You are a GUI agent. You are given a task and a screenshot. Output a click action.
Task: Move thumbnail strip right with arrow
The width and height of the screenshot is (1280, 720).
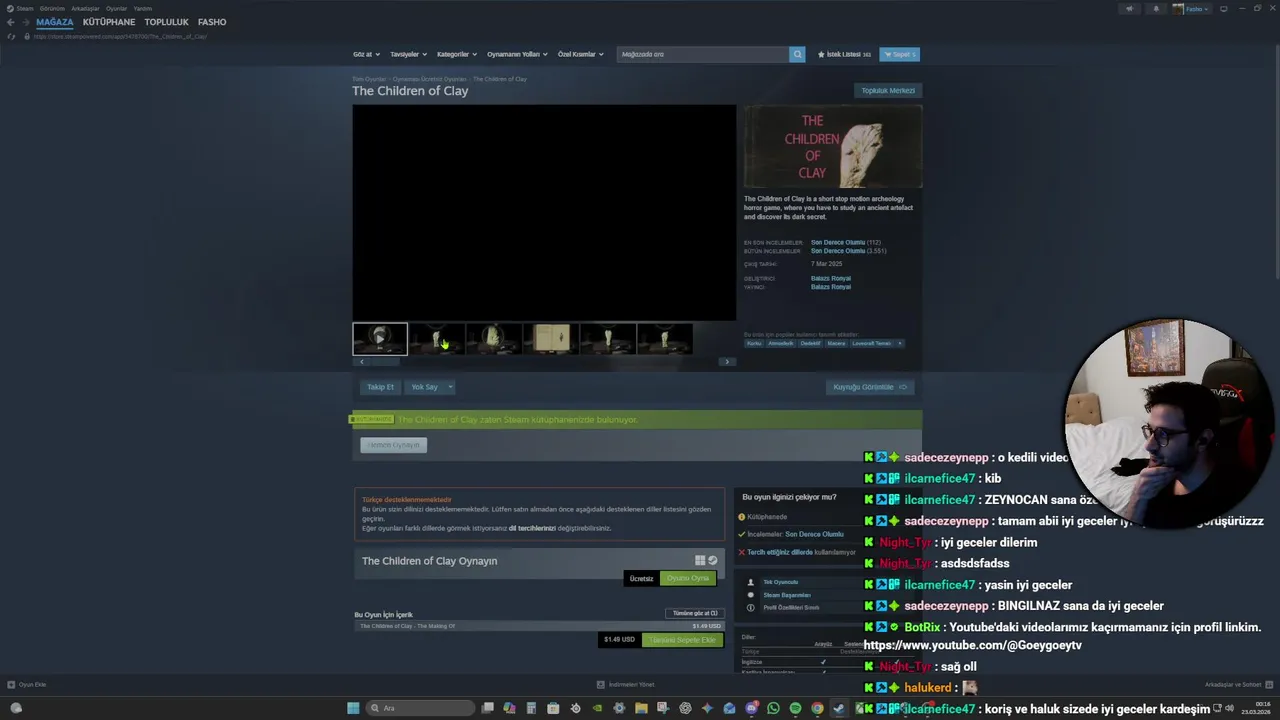click(727, 362)
